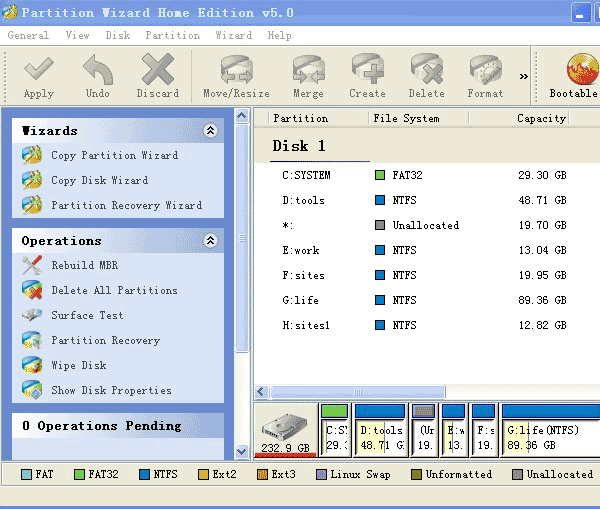600x509 pixels.
Task: Click sidebar scroll up arrow
Action: 242,115
